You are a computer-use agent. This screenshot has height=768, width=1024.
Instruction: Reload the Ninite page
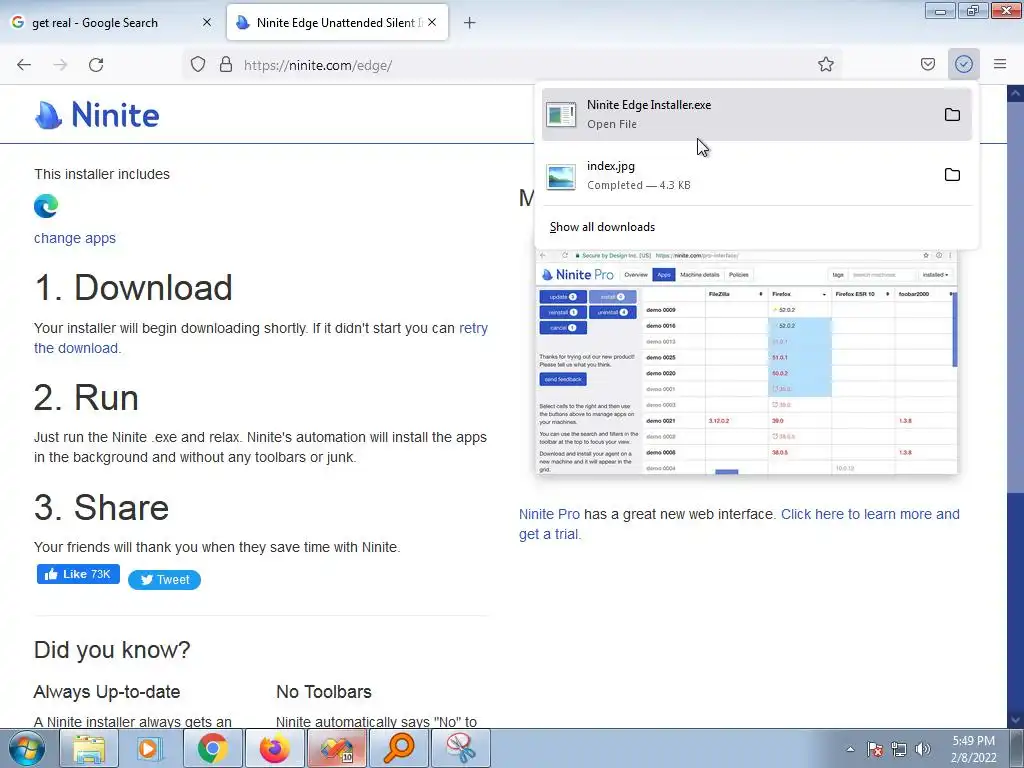(x=96, y=65)
